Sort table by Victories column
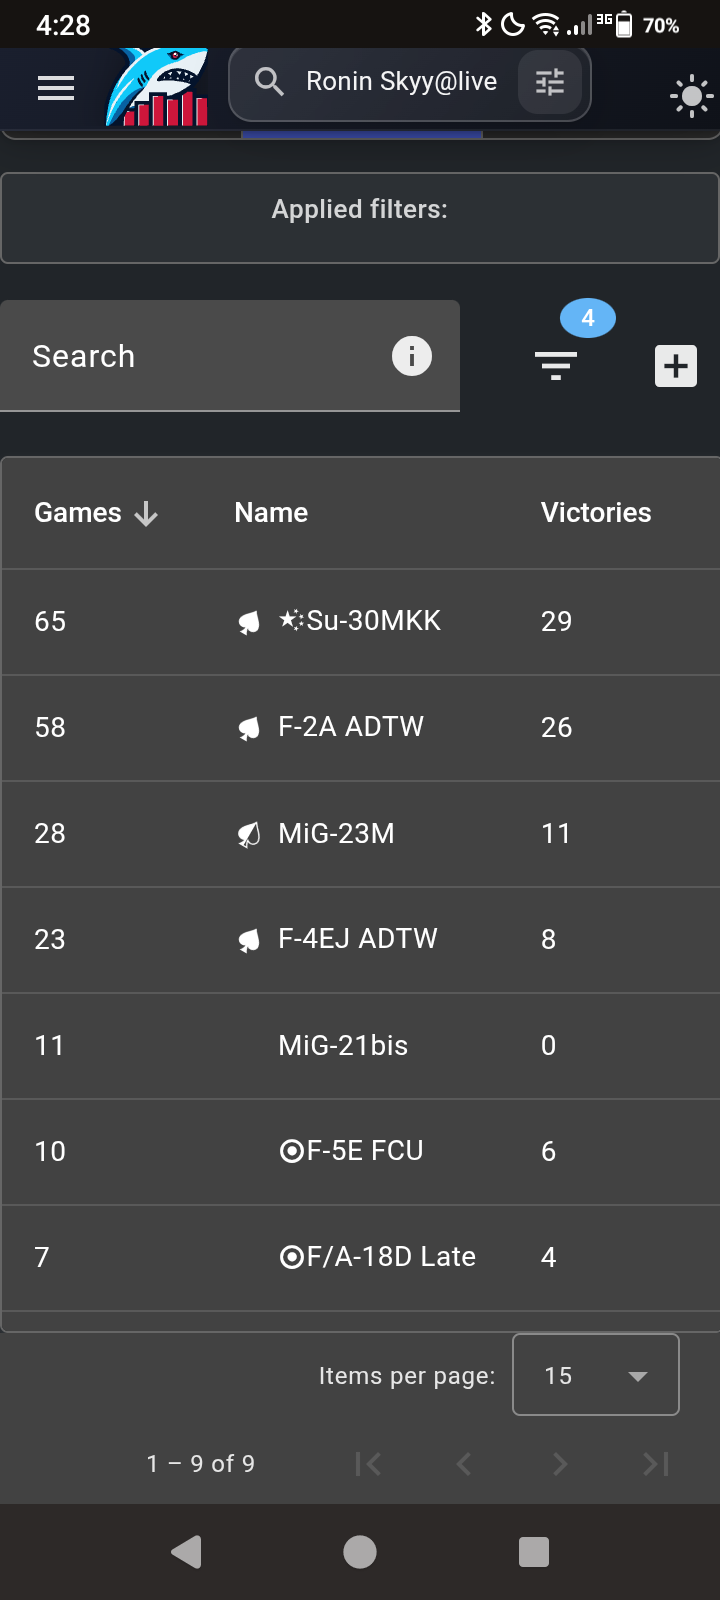720x1600 pixels. click(x=596, y=513)
